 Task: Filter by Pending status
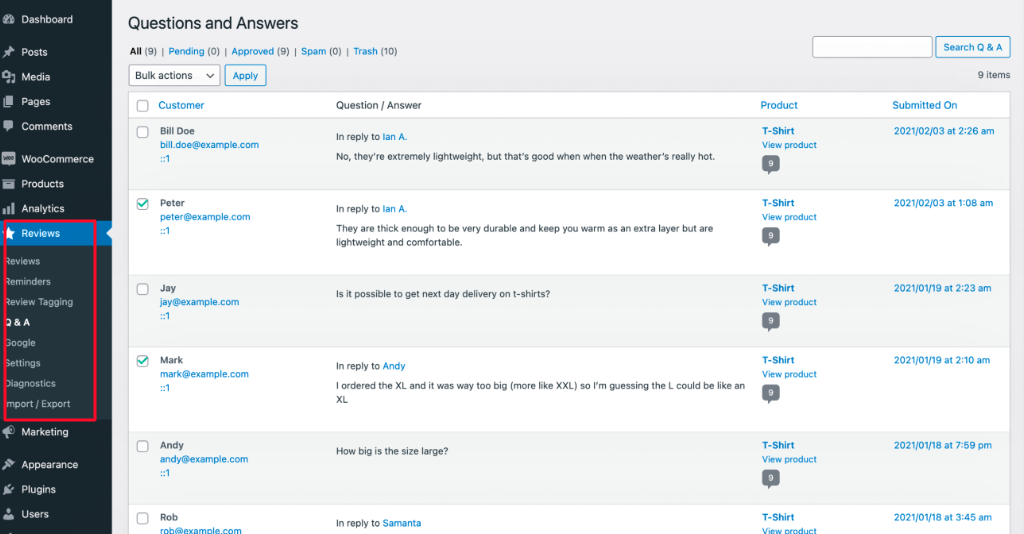coord(186,52)
